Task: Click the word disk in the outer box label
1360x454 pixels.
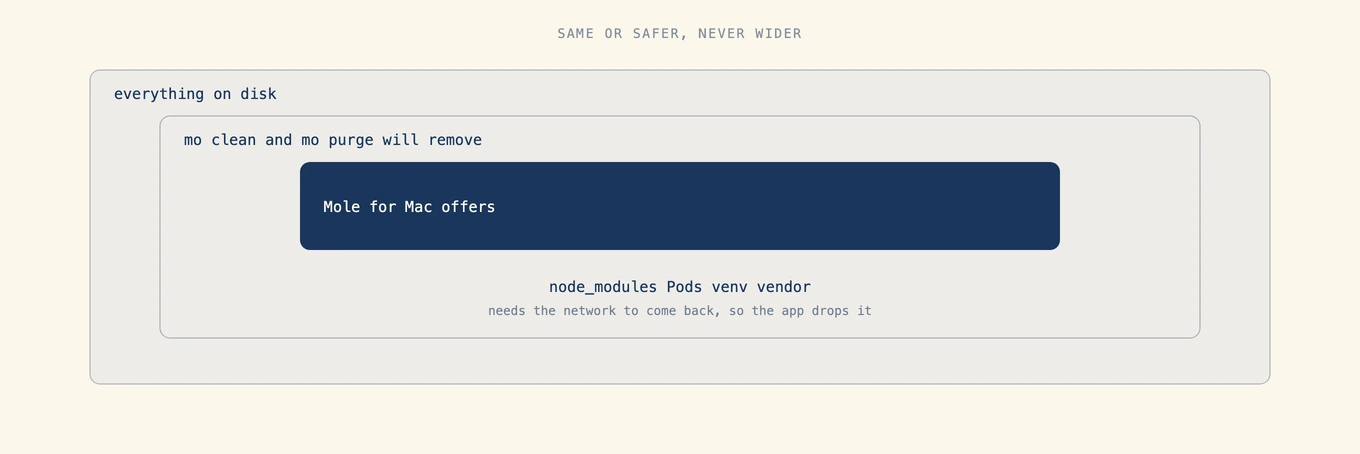Action: [258, 94]
